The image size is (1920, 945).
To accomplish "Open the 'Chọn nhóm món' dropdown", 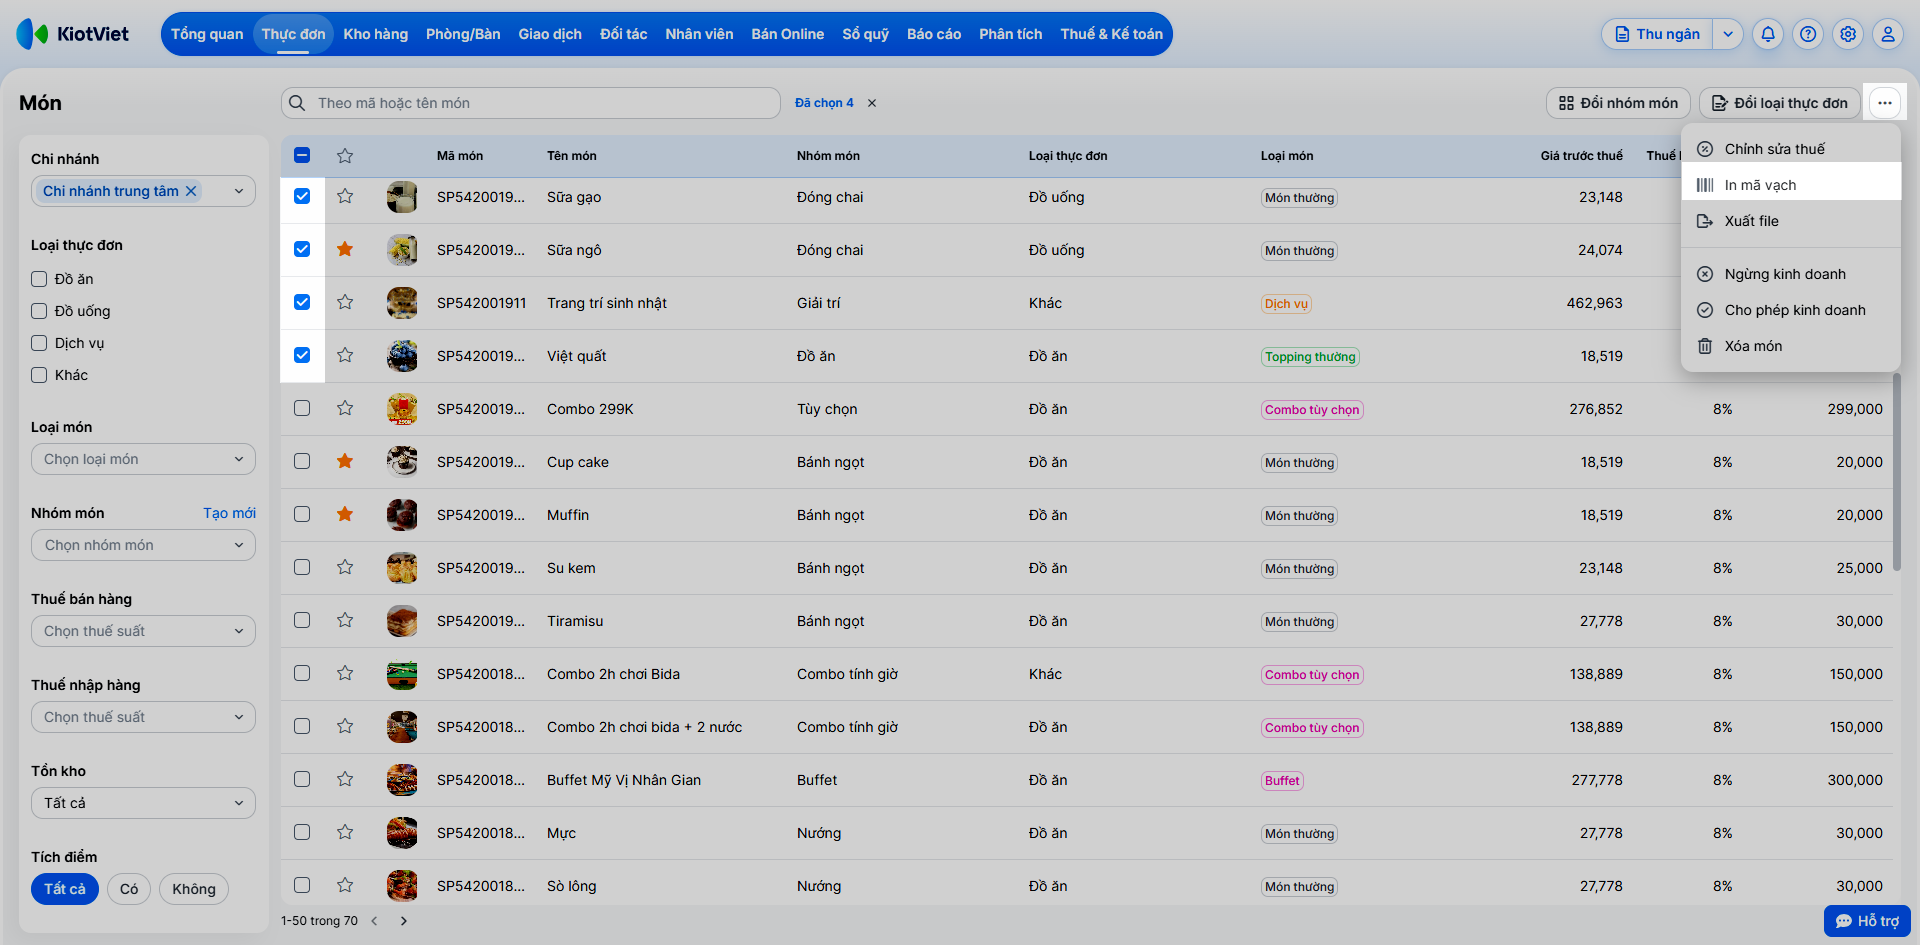I will click(x=143, y=545).
